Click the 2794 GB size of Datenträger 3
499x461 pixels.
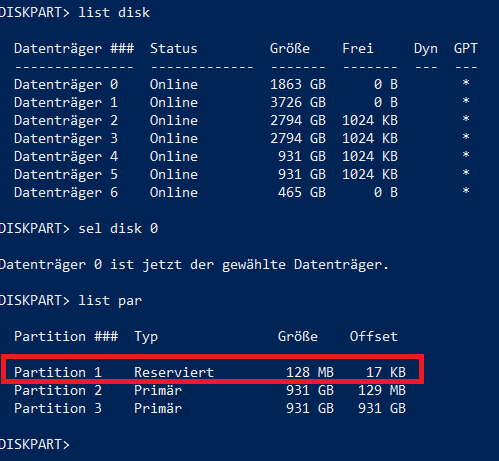(x=298, y=138)
